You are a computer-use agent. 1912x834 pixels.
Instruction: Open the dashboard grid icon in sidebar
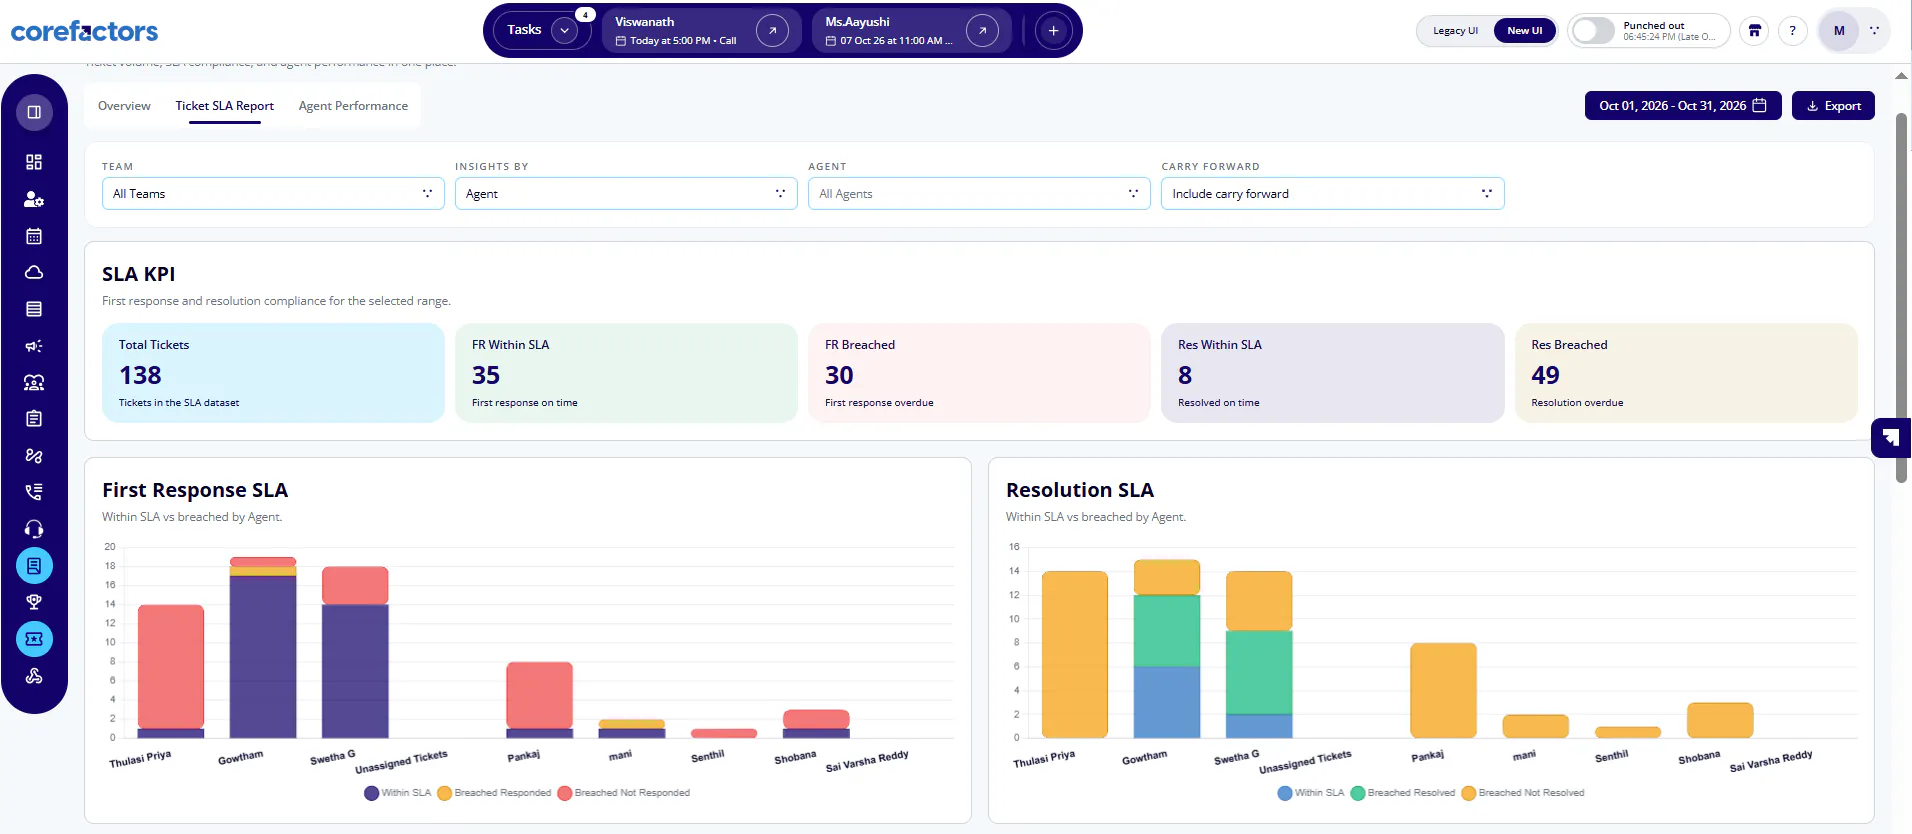[34, 162]
